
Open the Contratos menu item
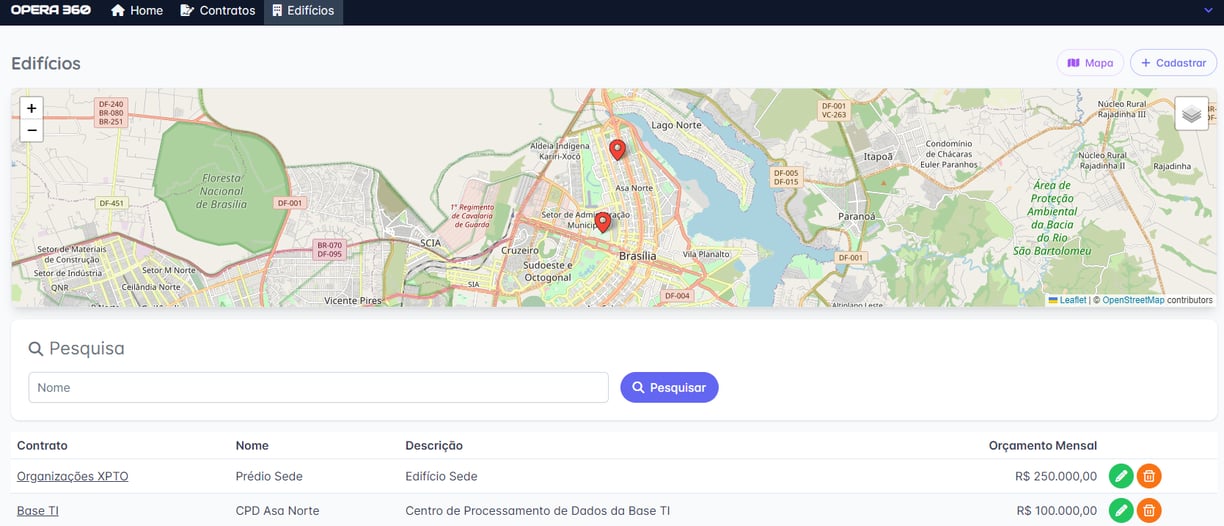click(217, 11)
